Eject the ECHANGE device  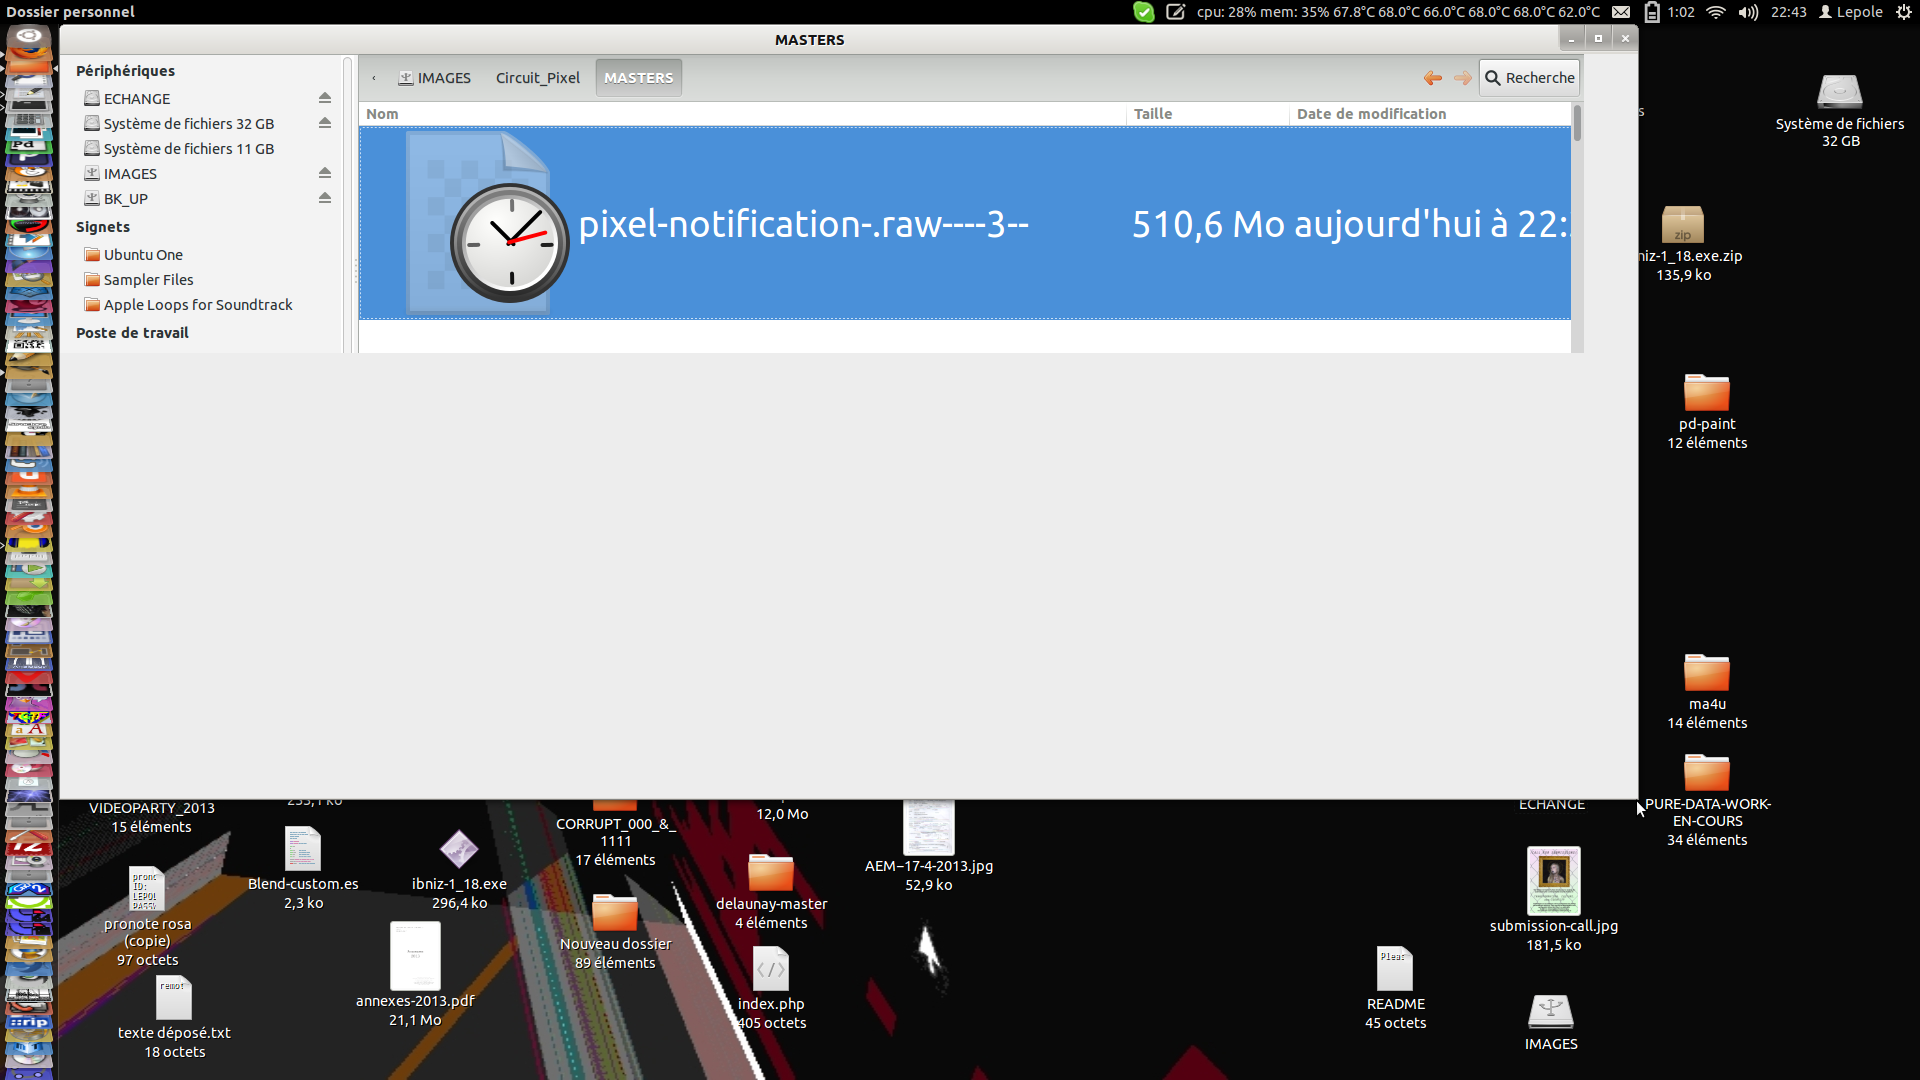[325, 98]
